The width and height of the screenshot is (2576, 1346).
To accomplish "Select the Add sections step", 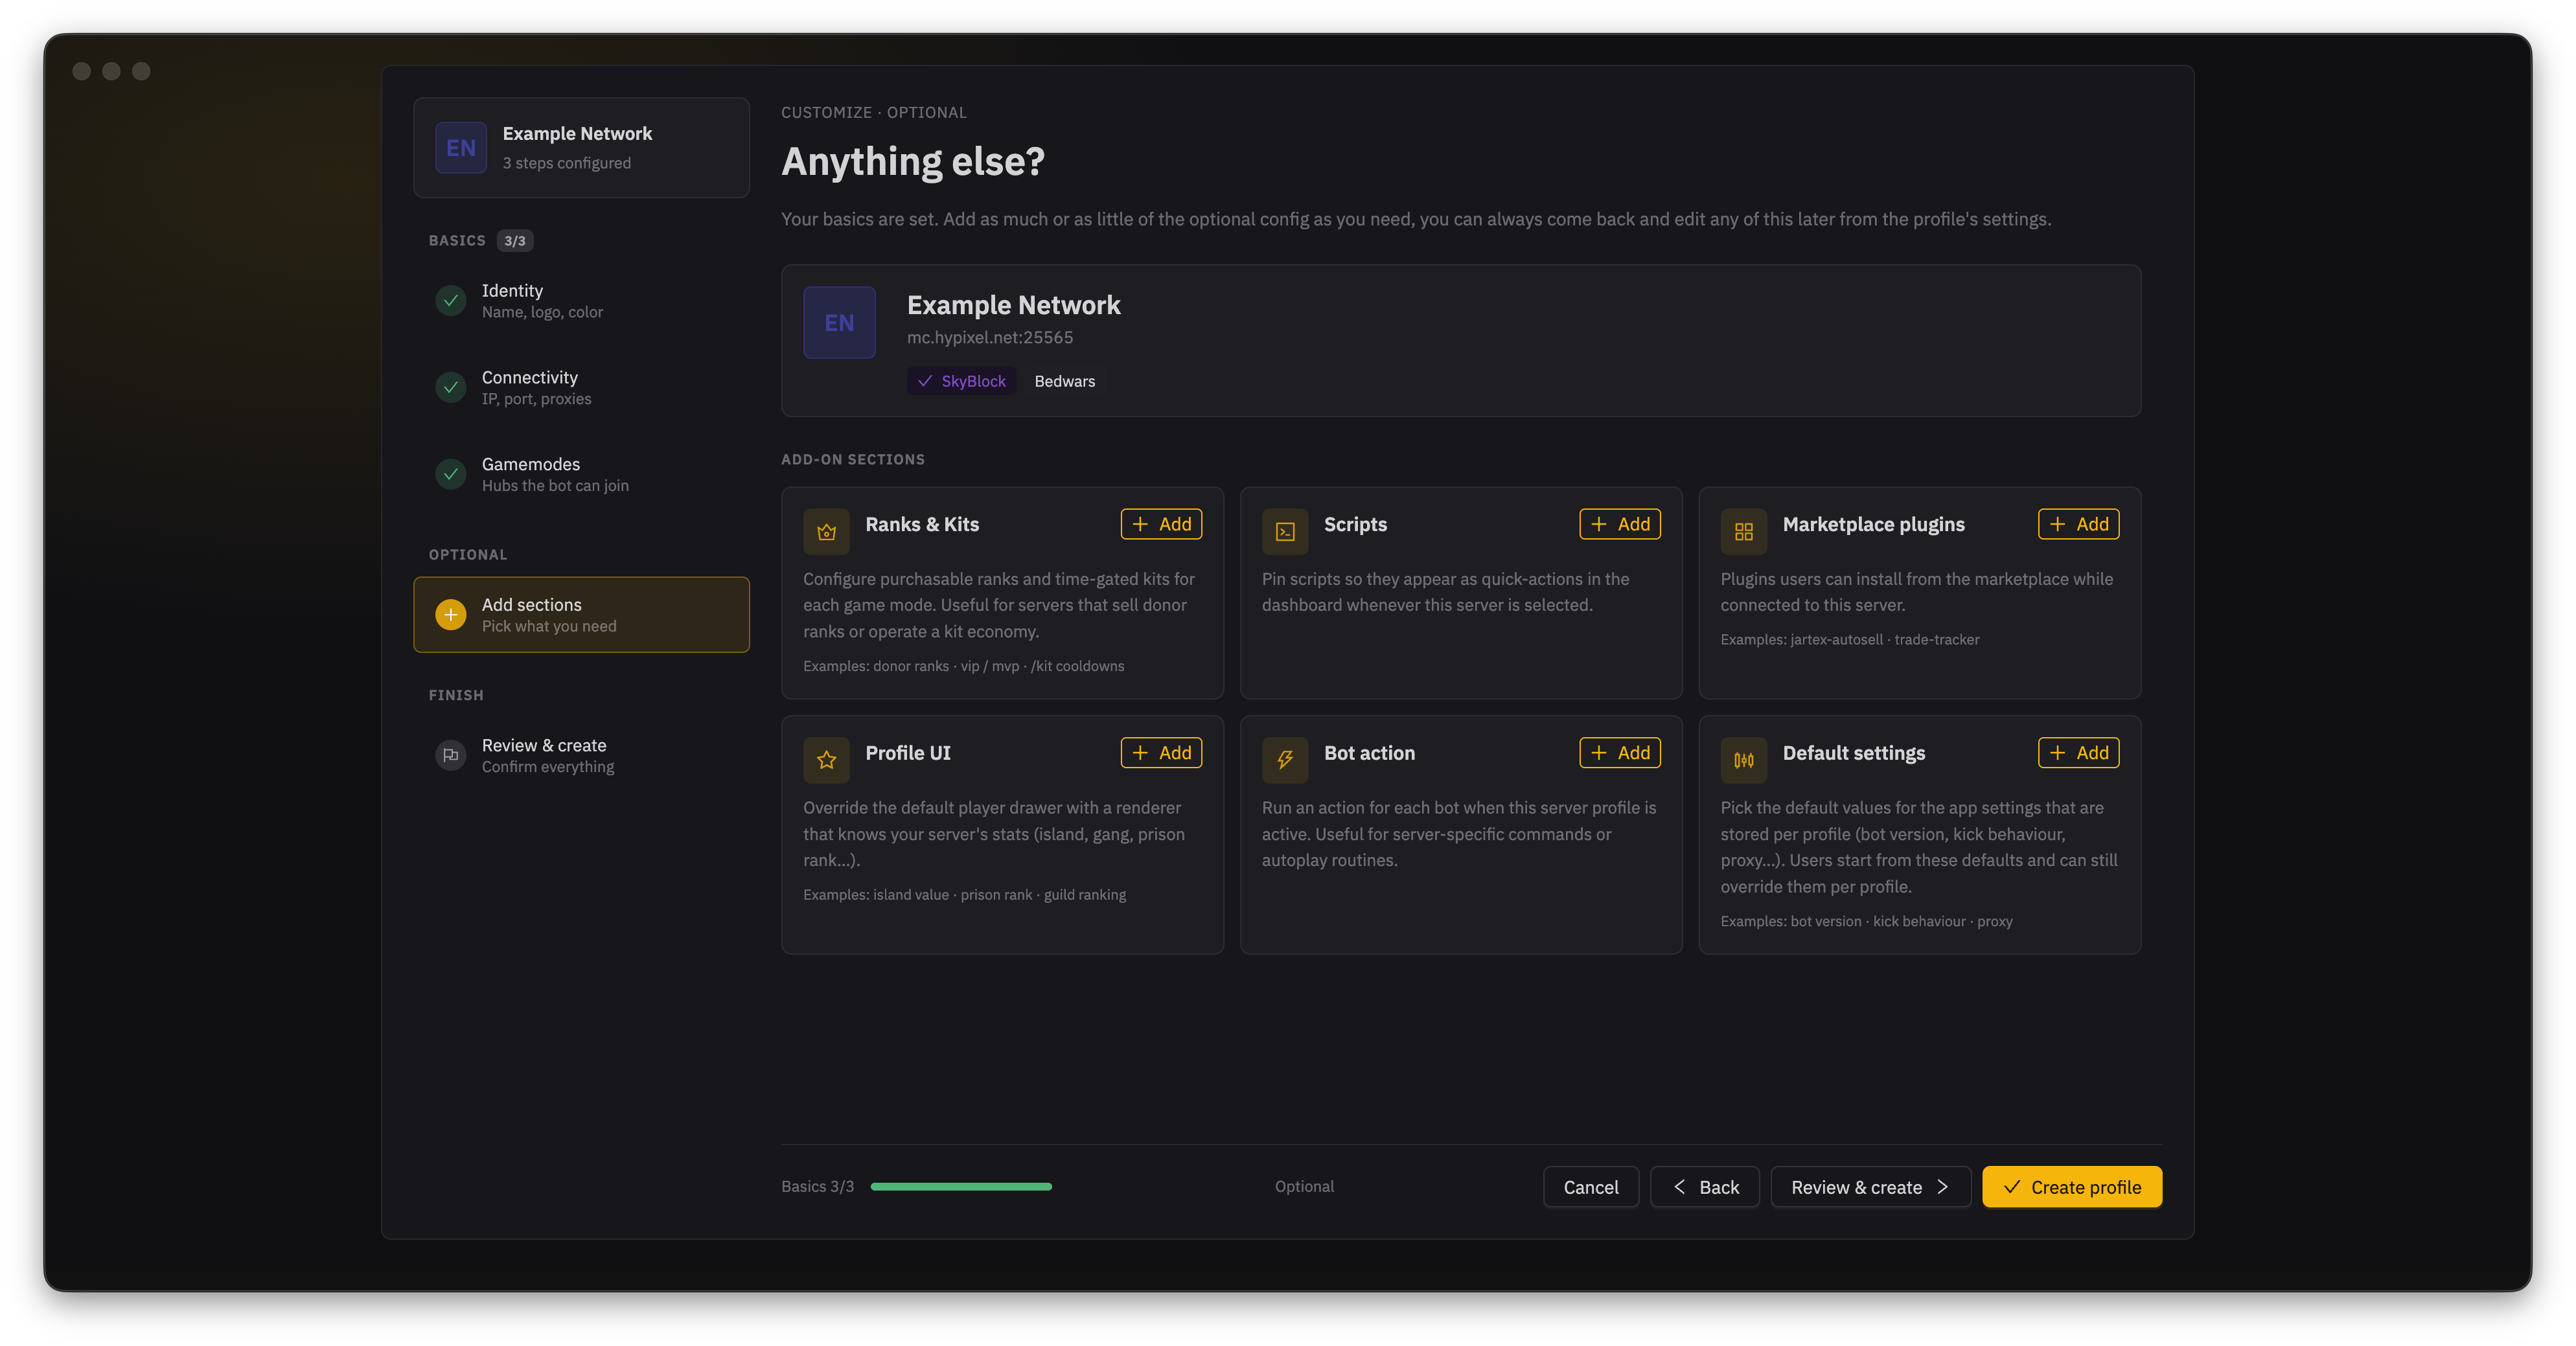I will click(x=581, y=614).
